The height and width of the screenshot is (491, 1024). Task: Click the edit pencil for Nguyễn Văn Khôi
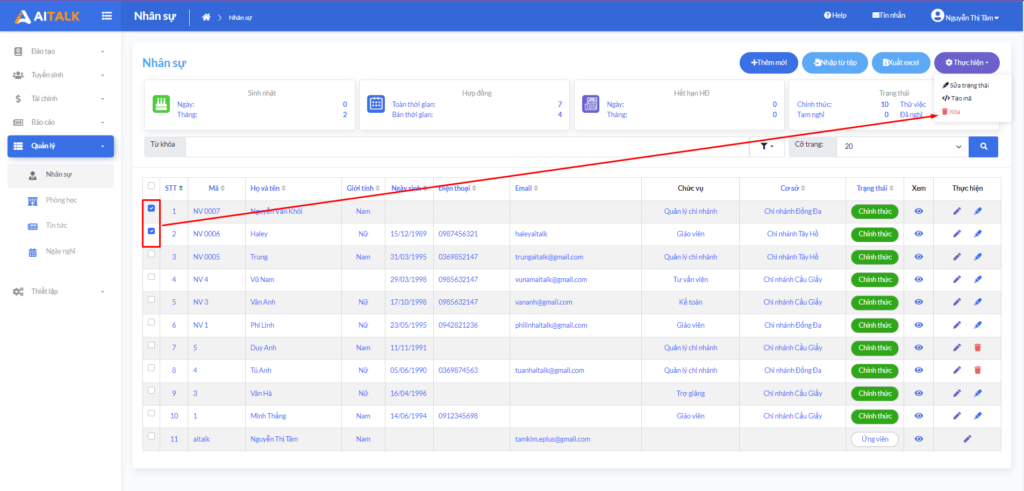click(956, 211)
